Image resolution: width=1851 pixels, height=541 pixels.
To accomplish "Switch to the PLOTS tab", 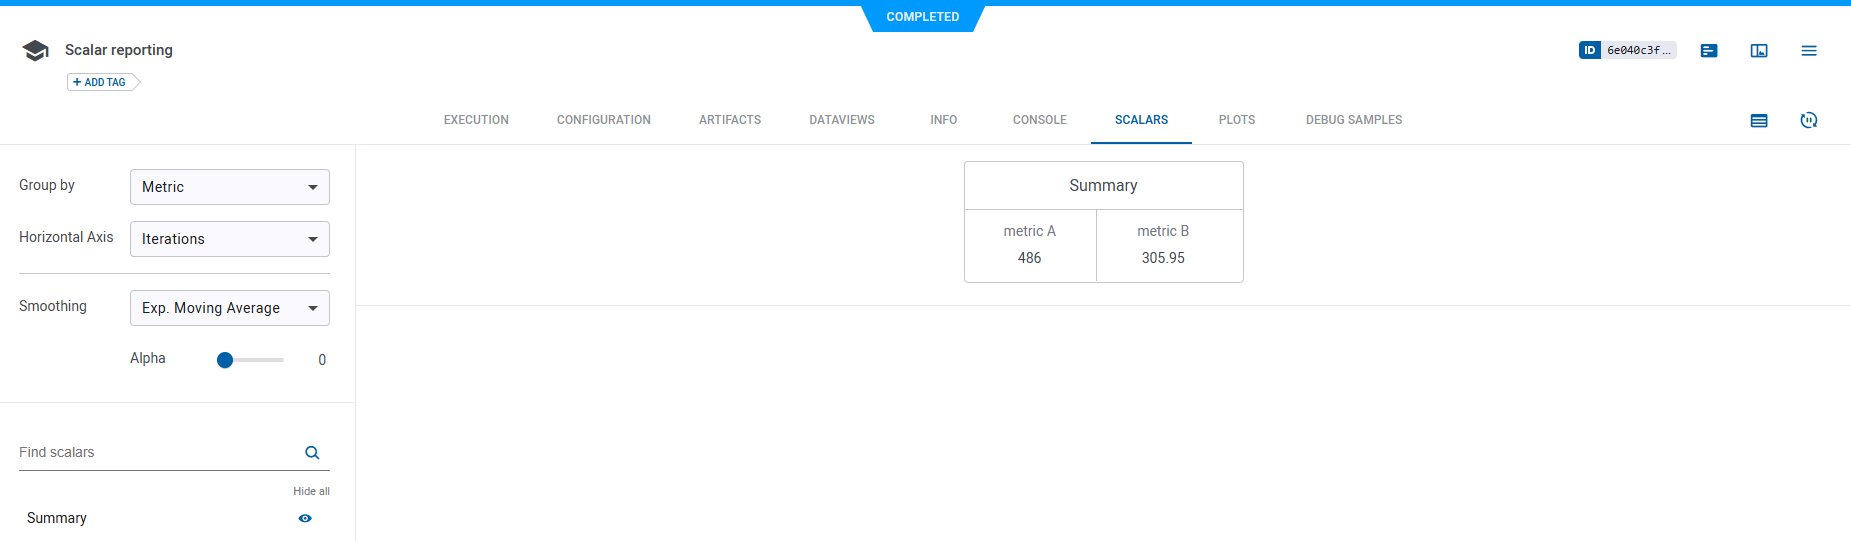I will (1236, 120).
